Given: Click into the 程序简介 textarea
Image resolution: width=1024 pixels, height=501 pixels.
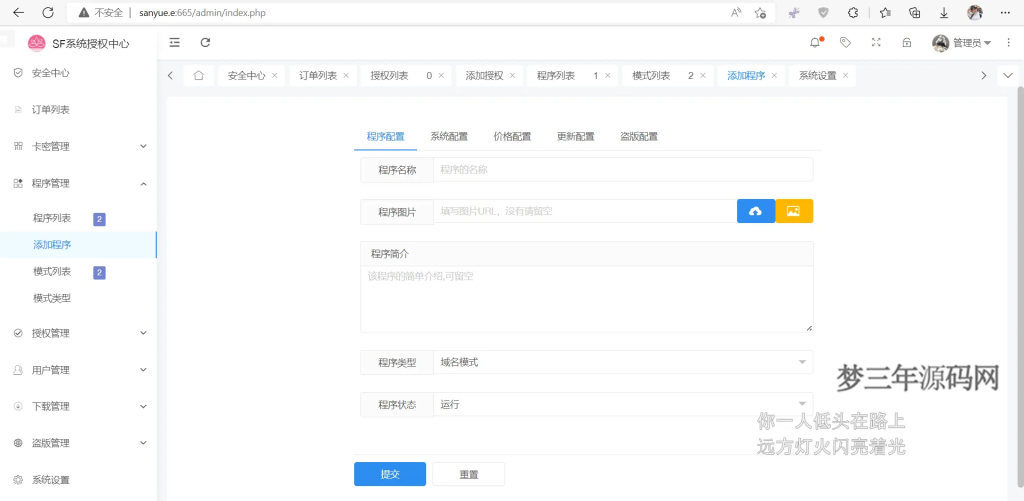Looking at the screenshot, I should click(x=586, y=299).
